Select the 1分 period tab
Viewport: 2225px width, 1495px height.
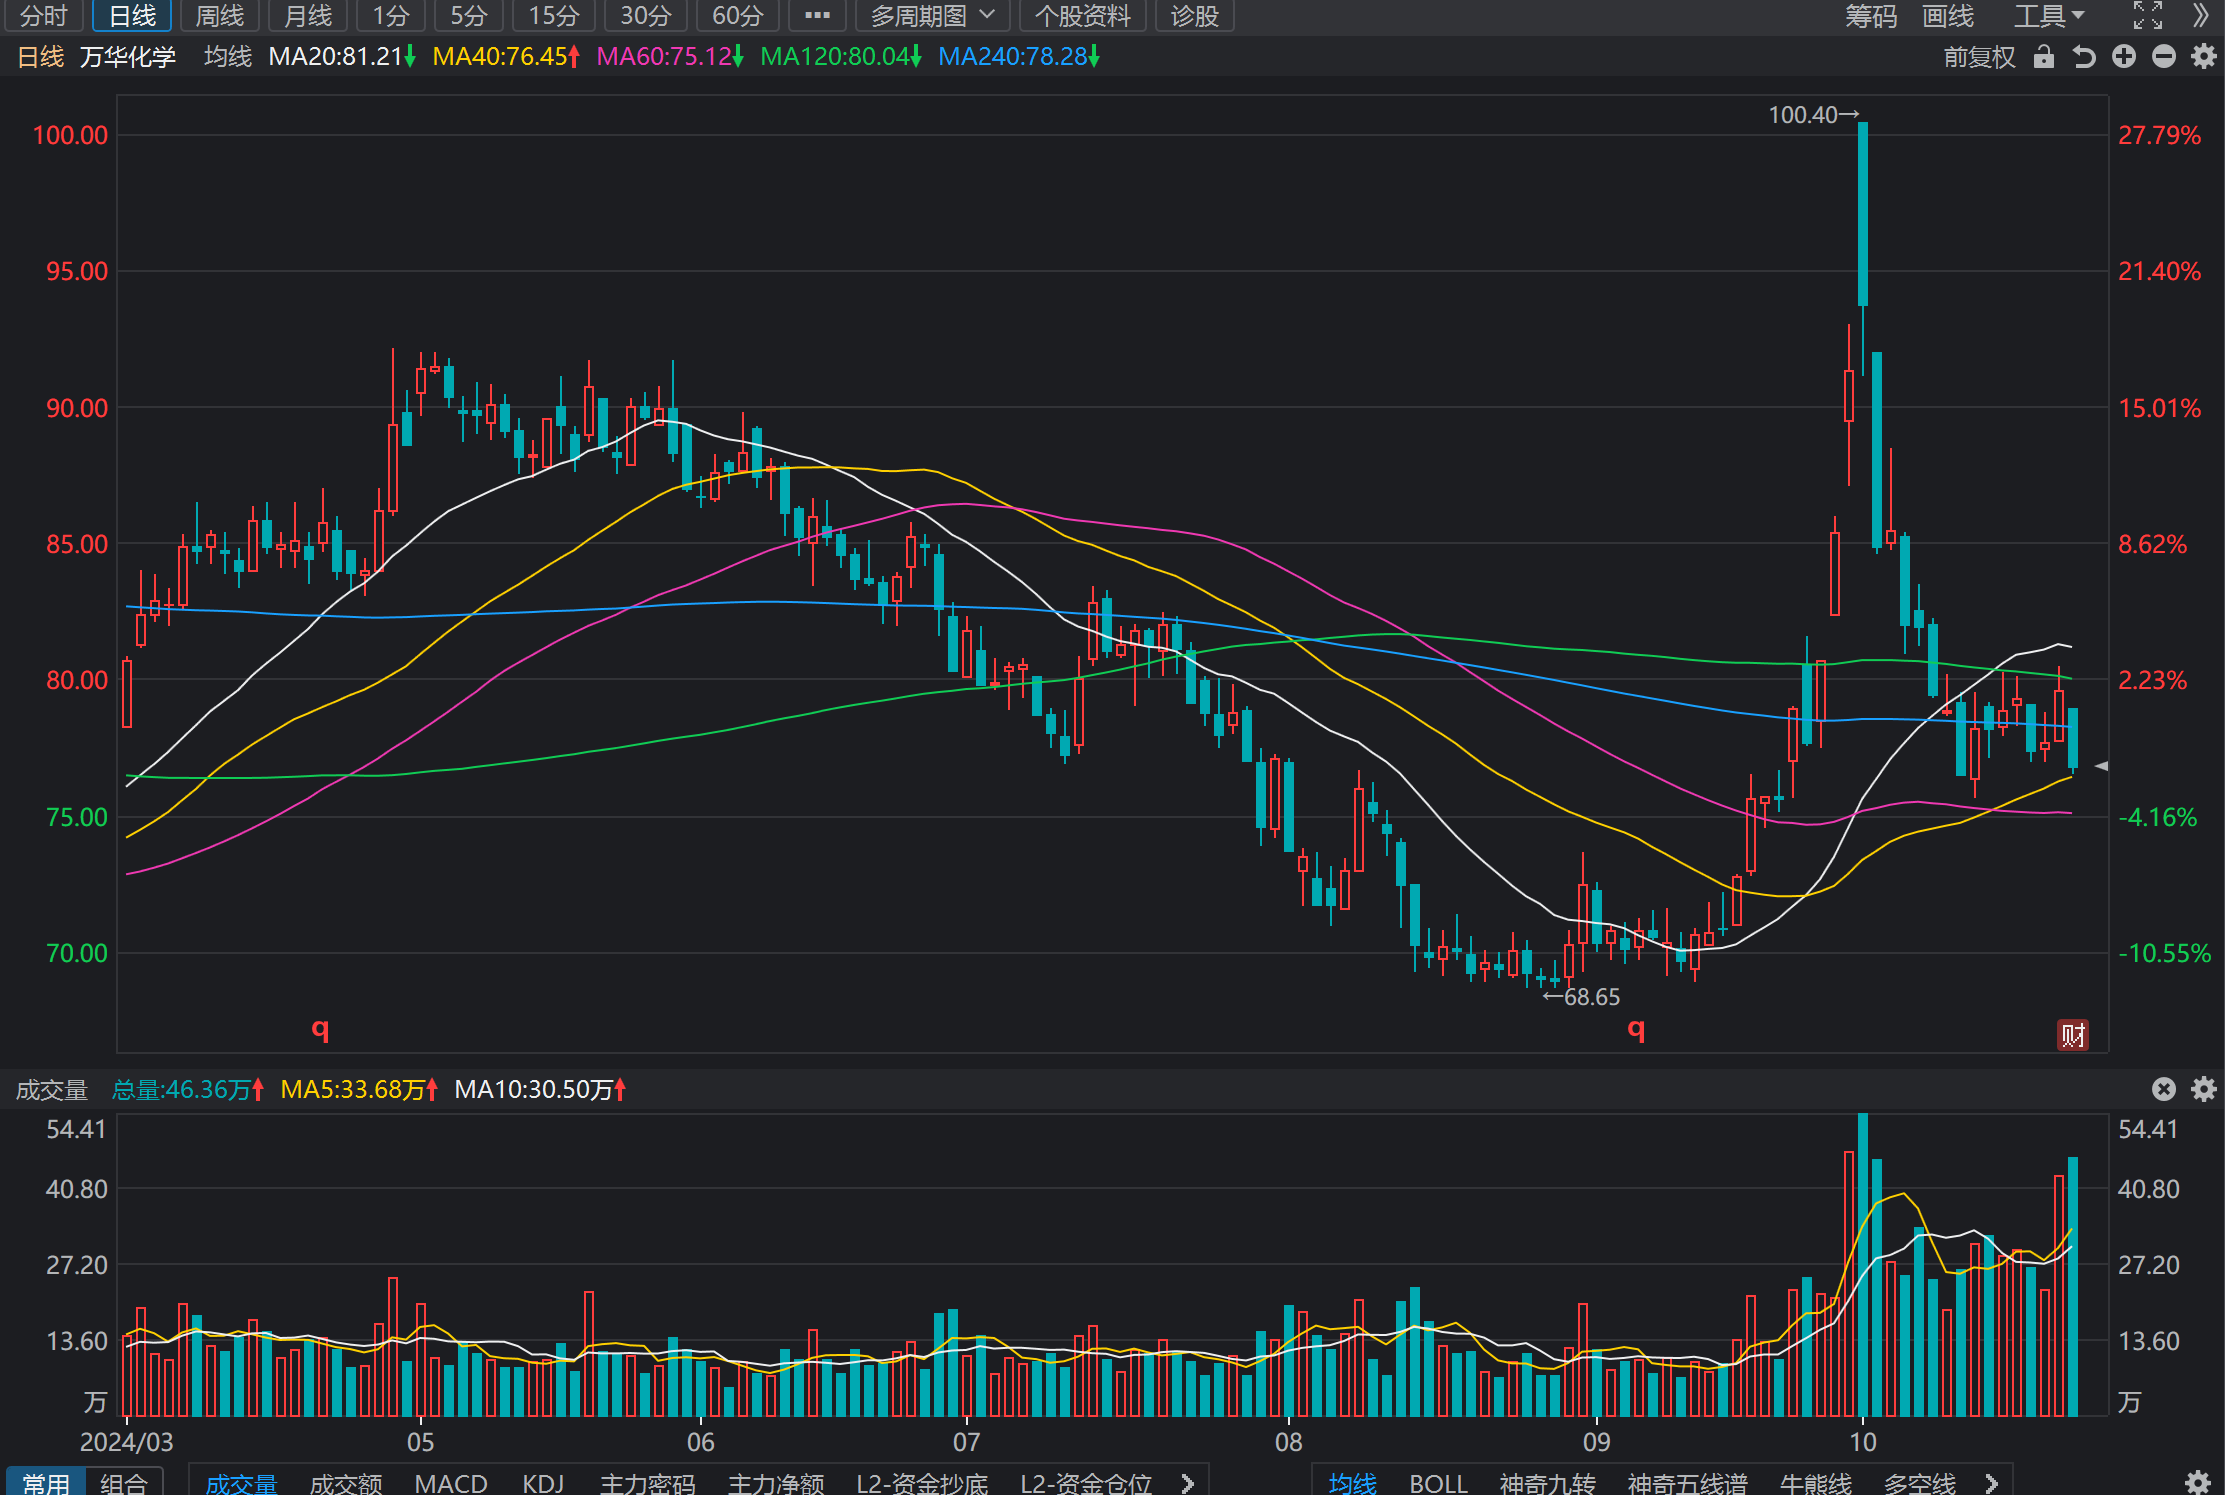click(x=391, y=15)
